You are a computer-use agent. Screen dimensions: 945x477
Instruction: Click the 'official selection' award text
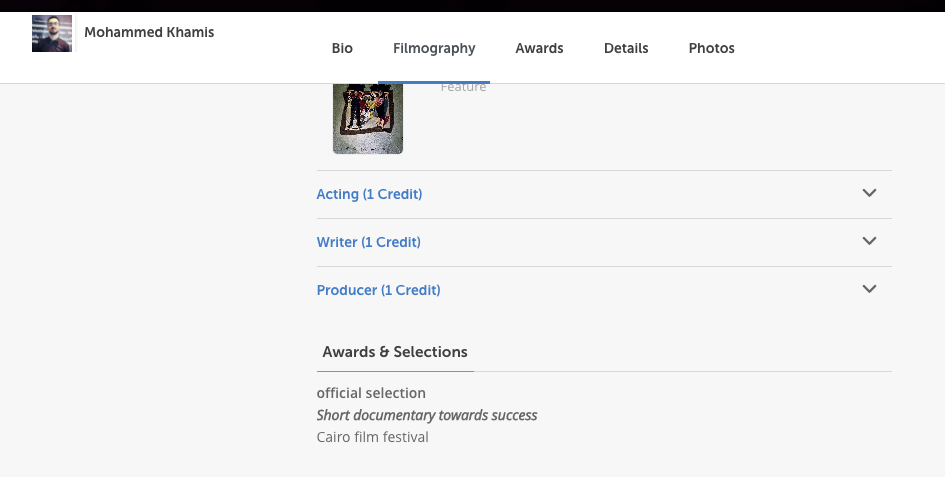click(x=371, y=393)
